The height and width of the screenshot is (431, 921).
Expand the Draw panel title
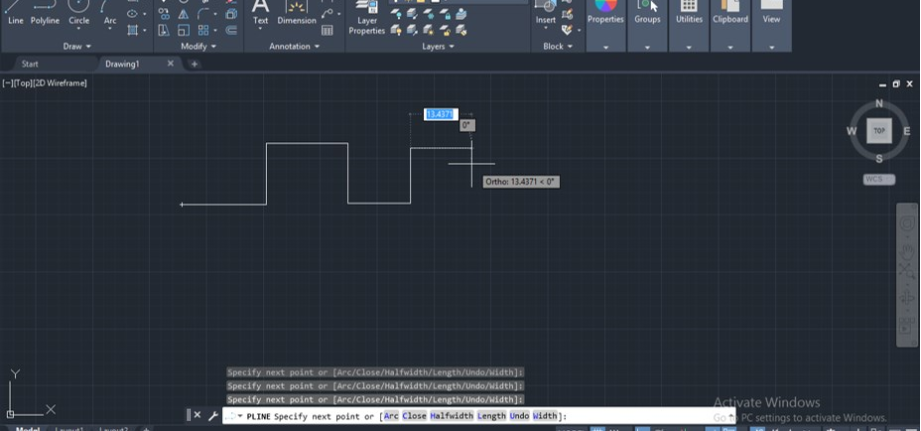pyautogui.click(x=77, y=46)
